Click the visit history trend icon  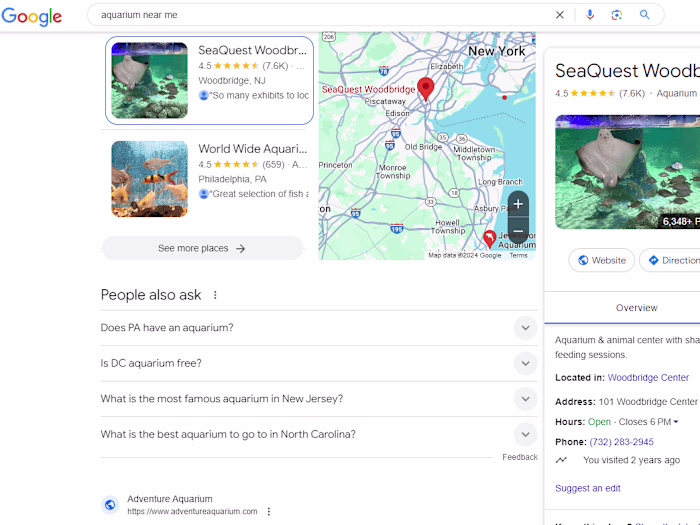pos(561,460)
